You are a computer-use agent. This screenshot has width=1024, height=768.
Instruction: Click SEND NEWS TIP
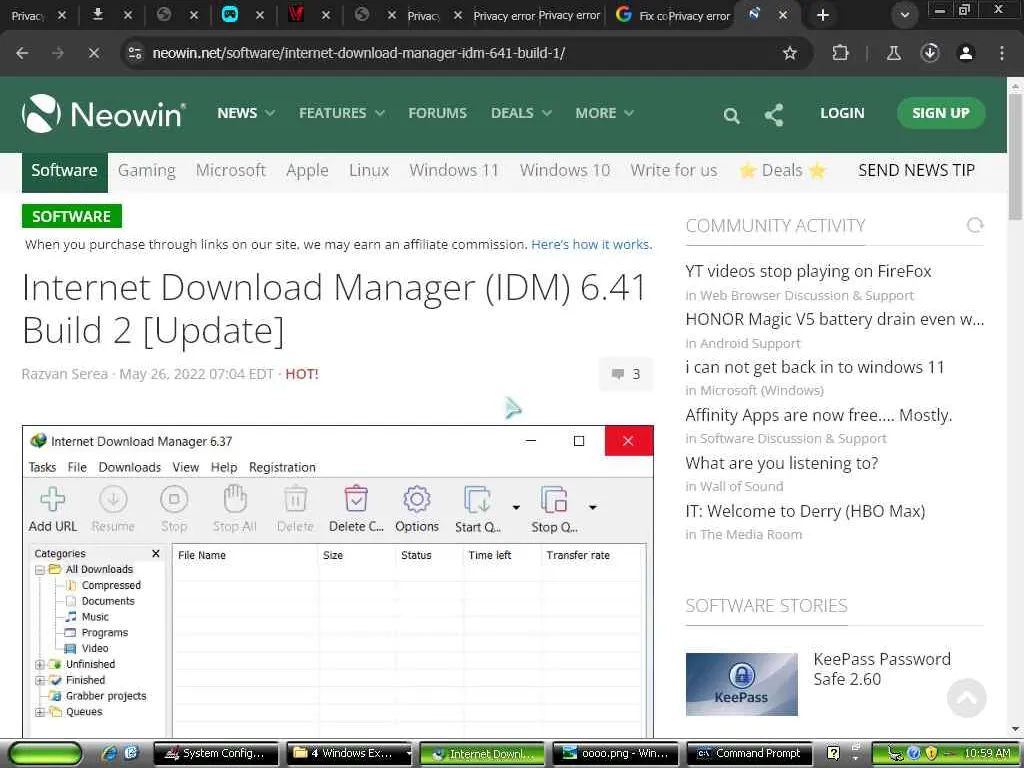coord(916,170)
